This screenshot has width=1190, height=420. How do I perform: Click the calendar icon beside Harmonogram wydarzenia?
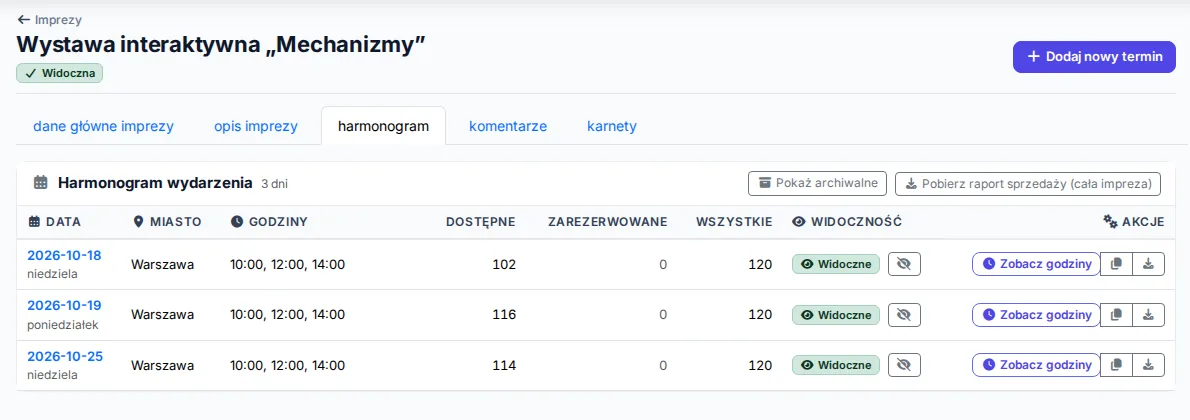coord(41,183)
